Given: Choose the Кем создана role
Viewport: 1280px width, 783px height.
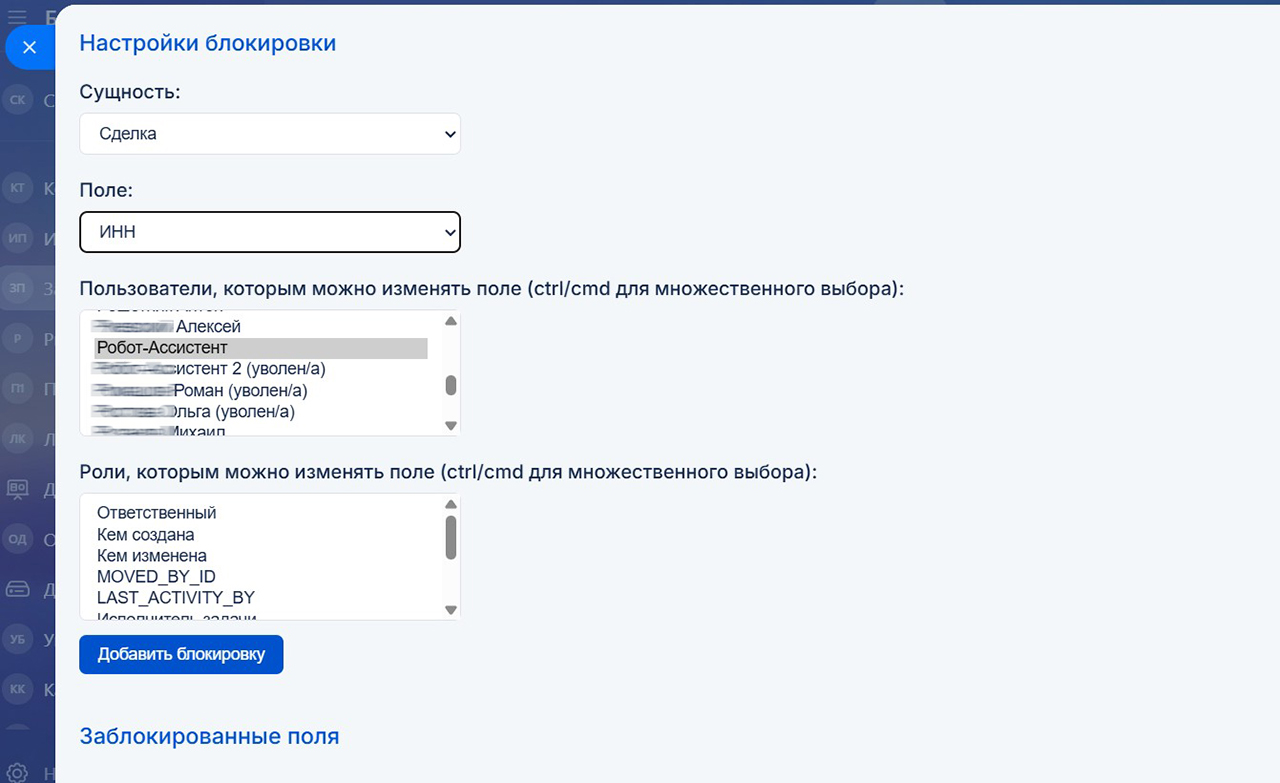Looking at the screenshot, I should (x=146, y=535).
